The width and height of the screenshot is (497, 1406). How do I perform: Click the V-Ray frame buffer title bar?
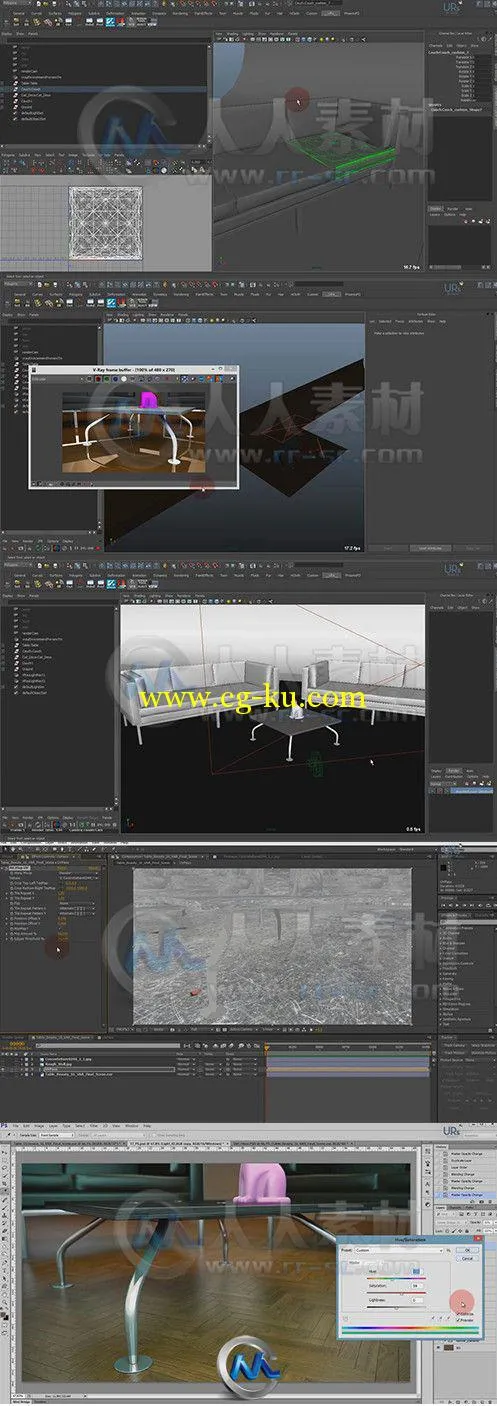click(x=133, y=369)
